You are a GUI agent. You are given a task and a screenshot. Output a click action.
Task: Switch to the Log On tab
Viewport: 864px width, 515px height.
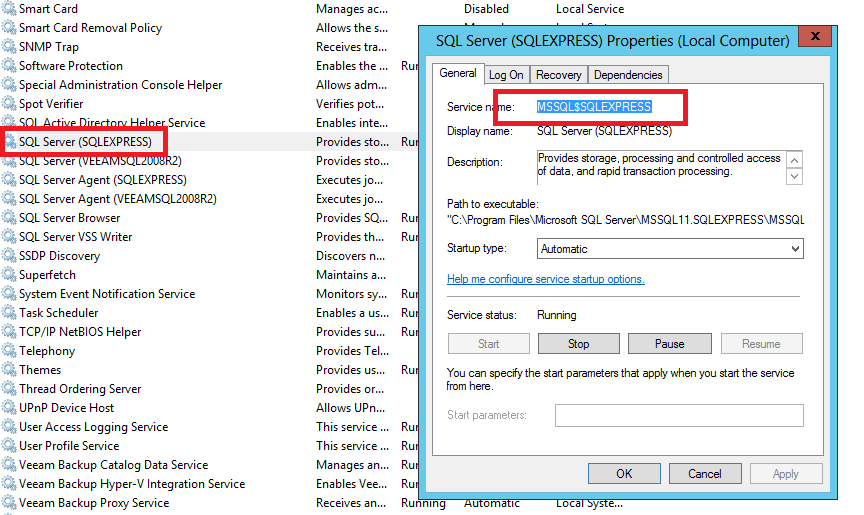point(506,75)
